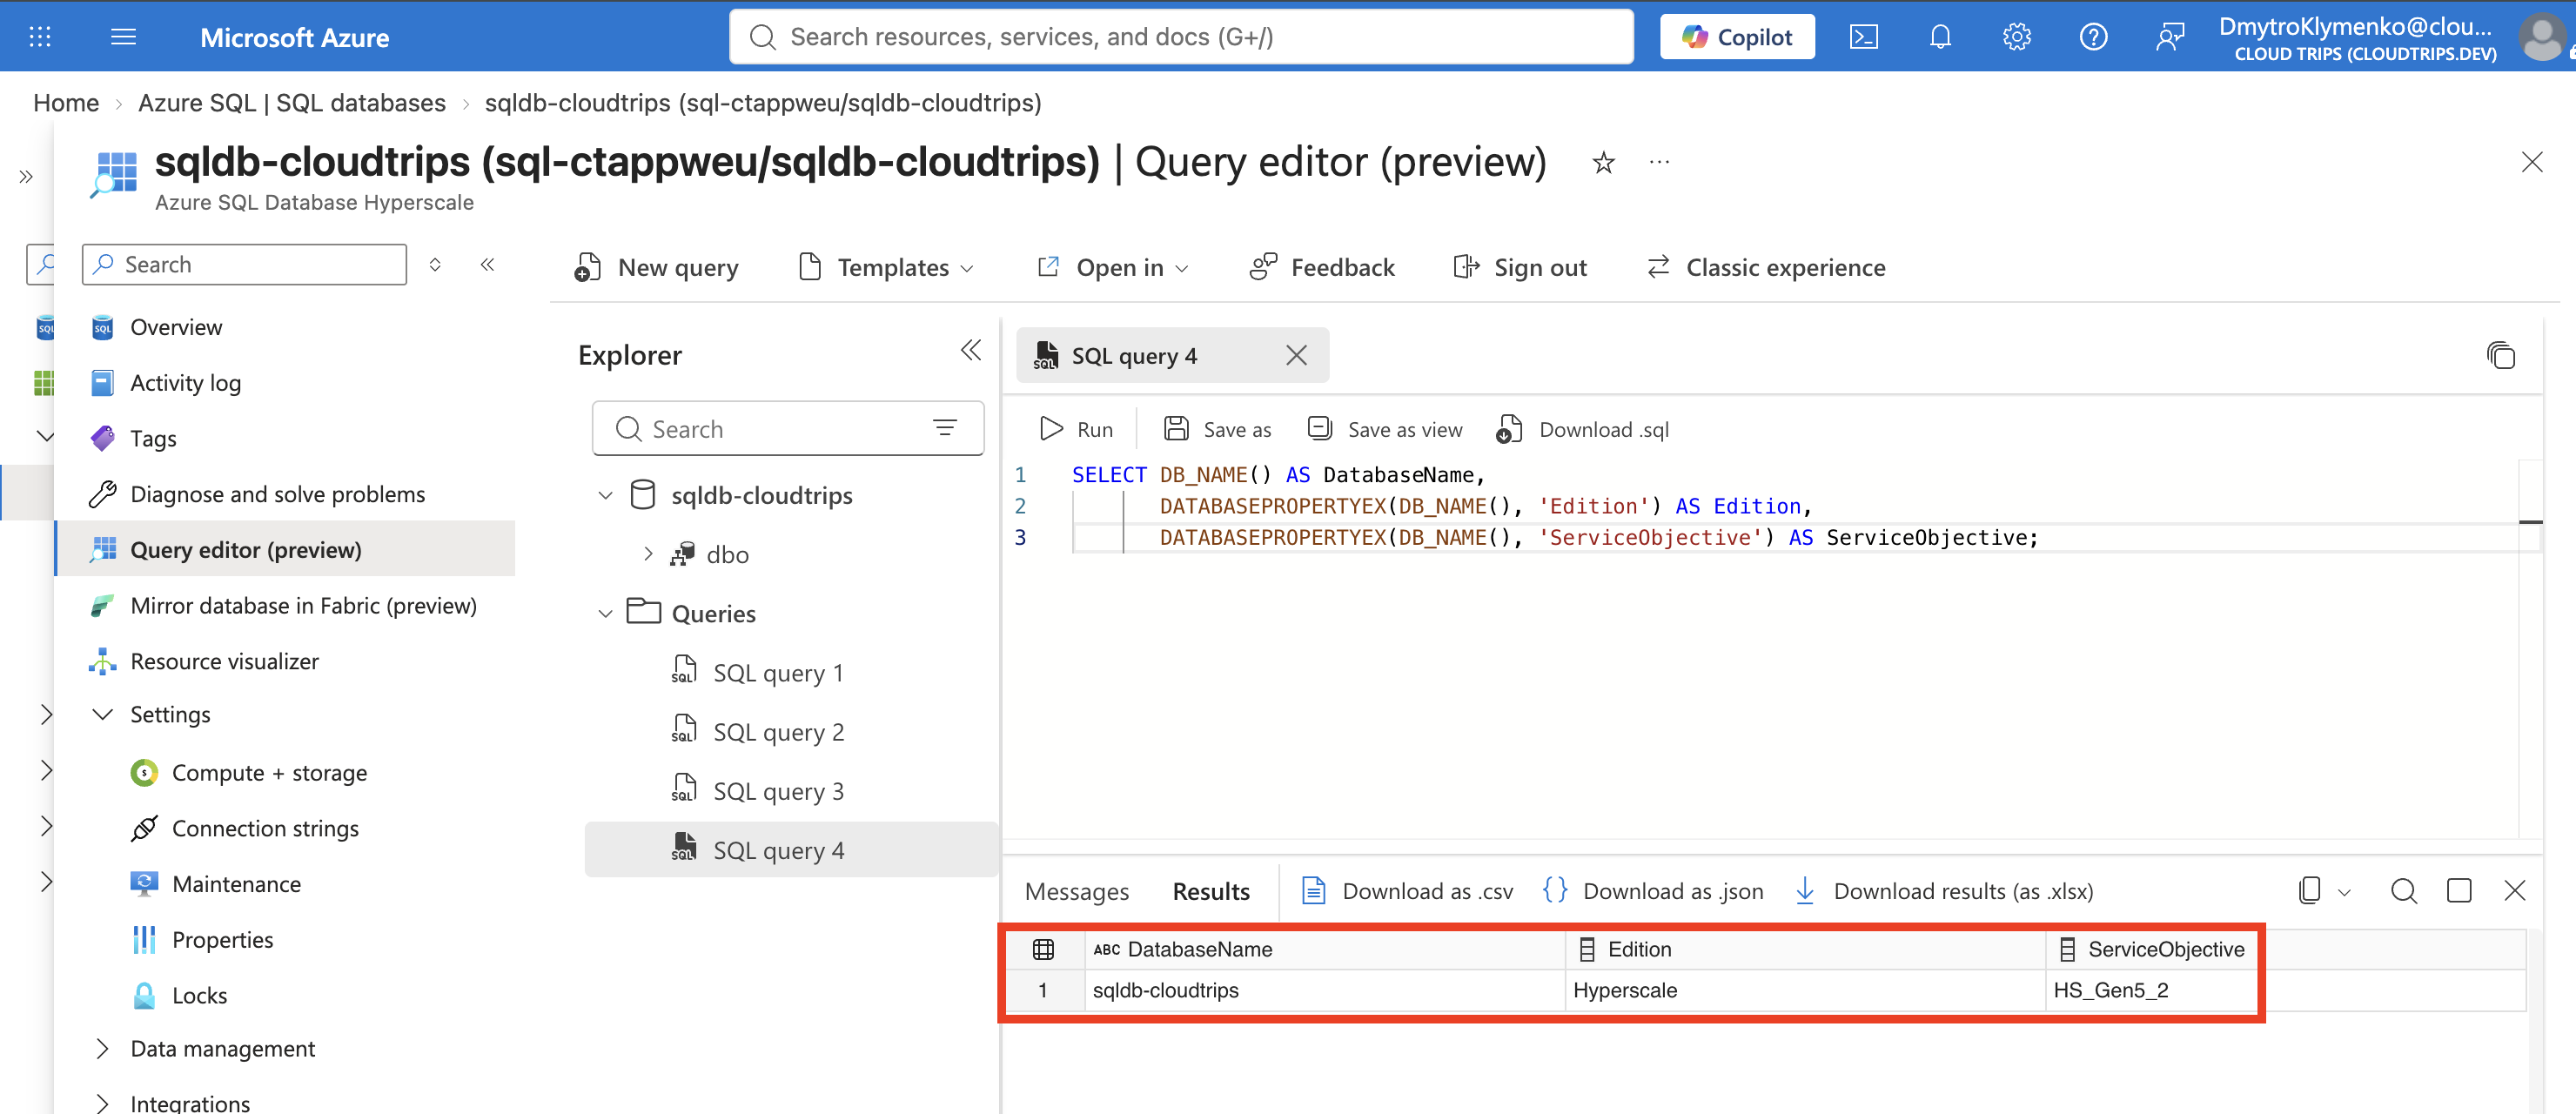Switch to the Messages tab
Screen dimensions: 2576x1114
1077,891
